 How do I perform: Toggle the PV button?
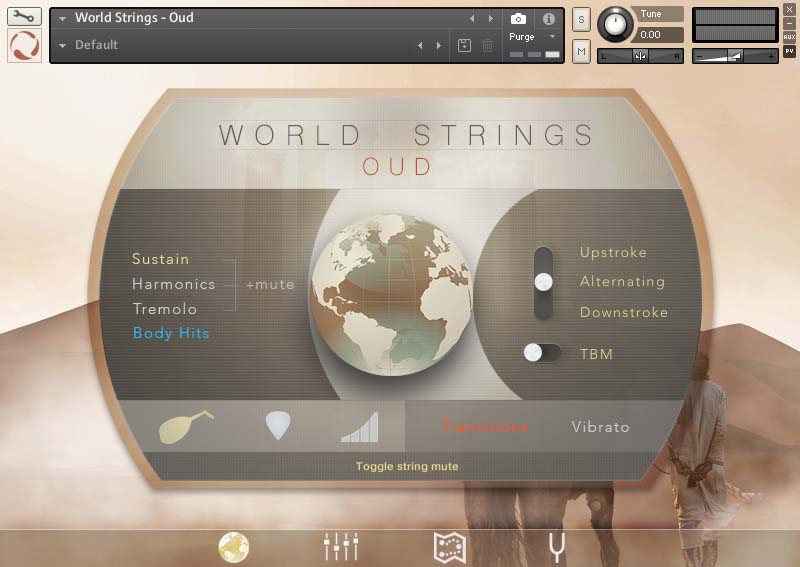point(789,51)
